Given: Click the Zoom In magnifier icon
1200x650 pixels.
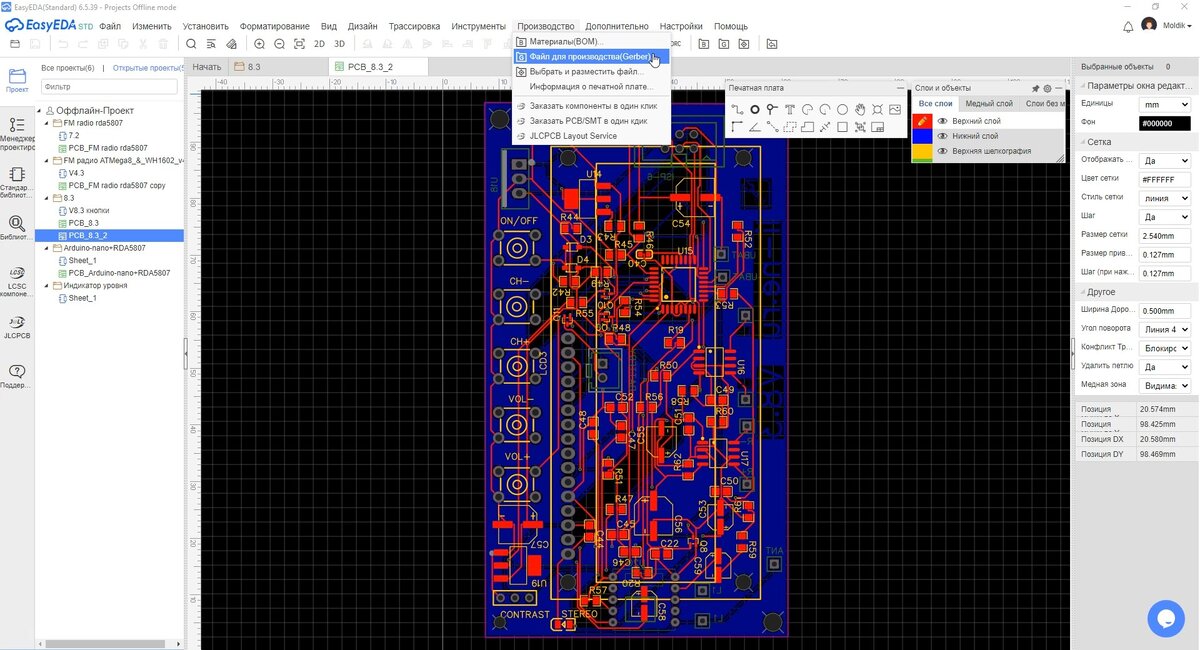Looking at the screenshot, I should coord(260,44).
